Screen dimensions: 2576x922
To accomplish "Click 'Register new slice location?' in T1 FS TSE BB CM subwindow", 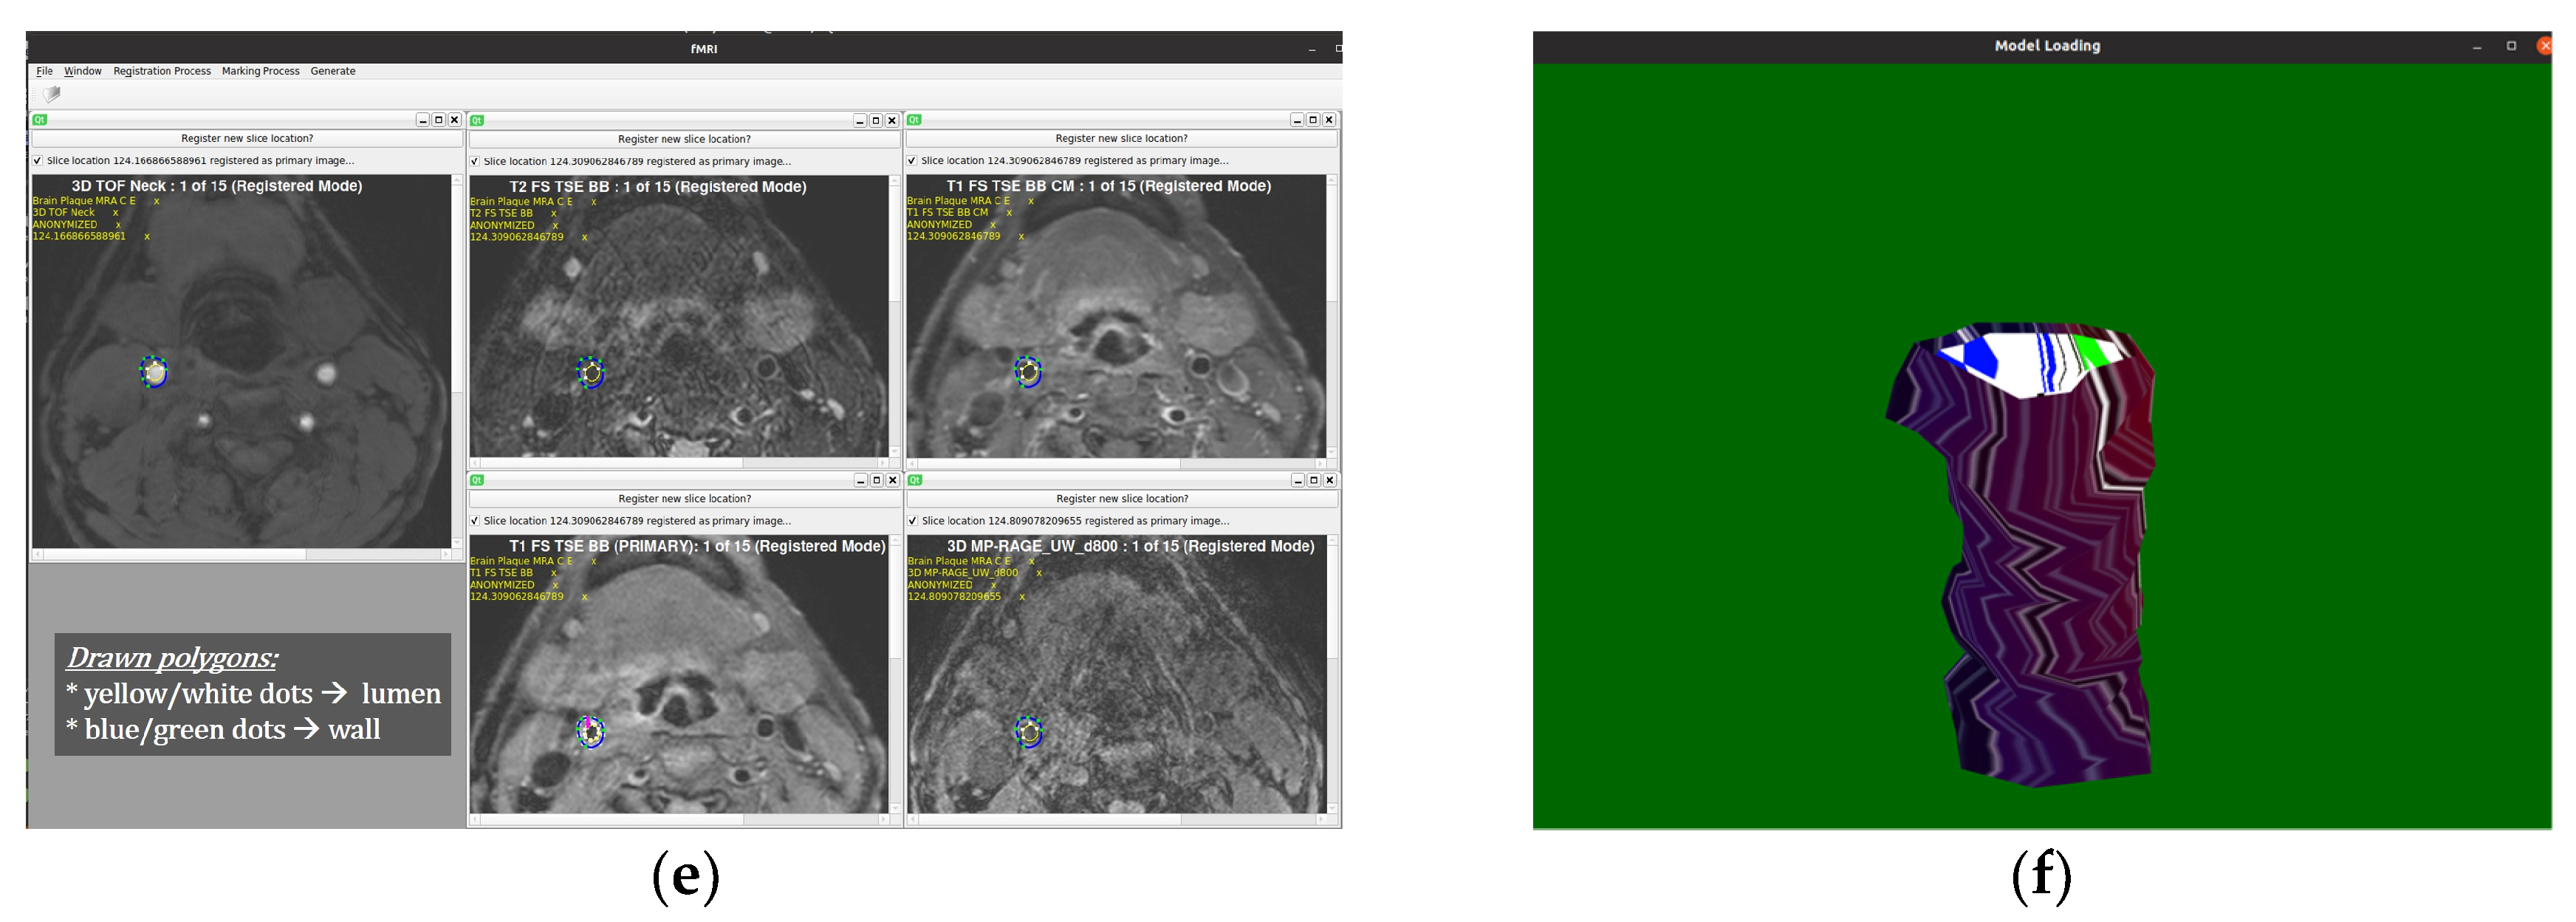I will coord(1122,139).
